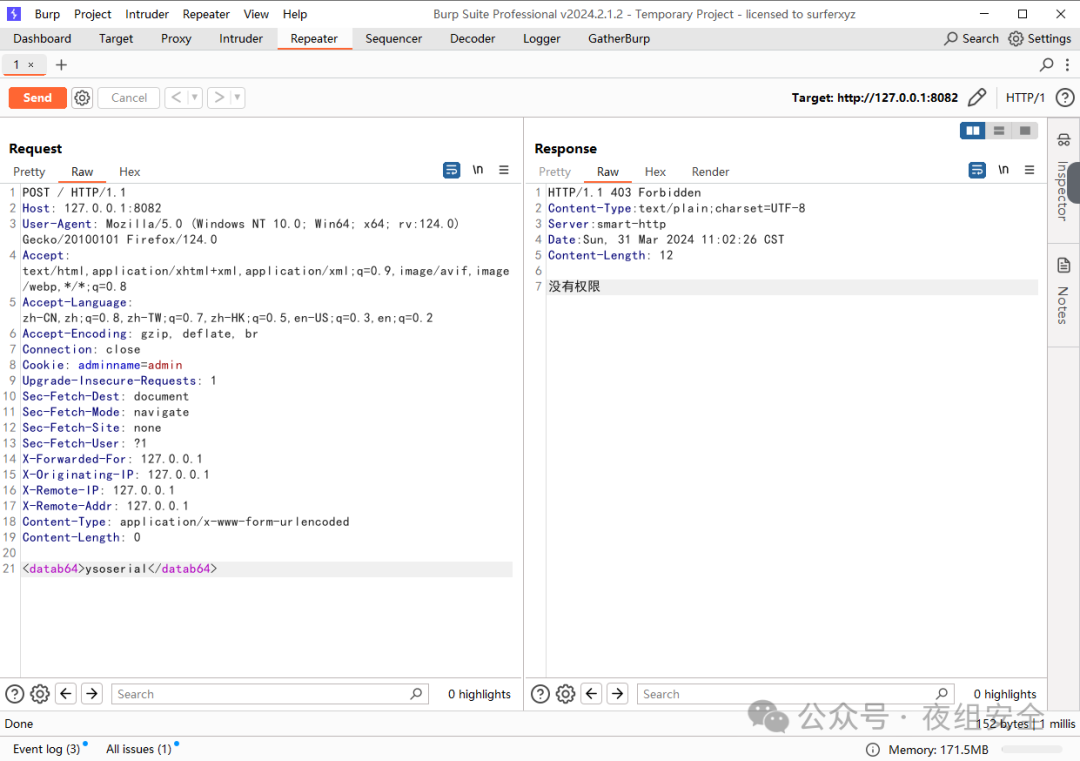Toggle word wrap in request editor
Screen dimensions: 1080x761
click(x=451, y=171)
